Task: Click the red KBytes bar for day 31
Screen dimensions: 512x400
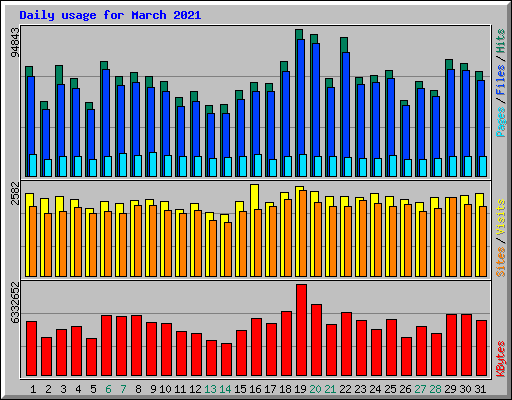Action: 481,348
